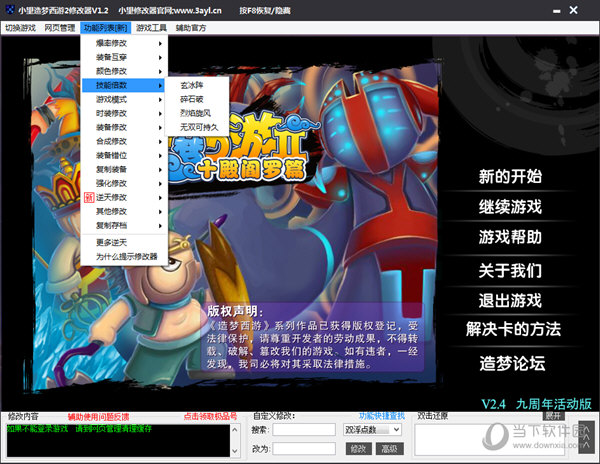Image resolution: width=600 pixels, height=464 pixels.
Task: Select the 无双可持久 skill option
Action: pos(197,127)
